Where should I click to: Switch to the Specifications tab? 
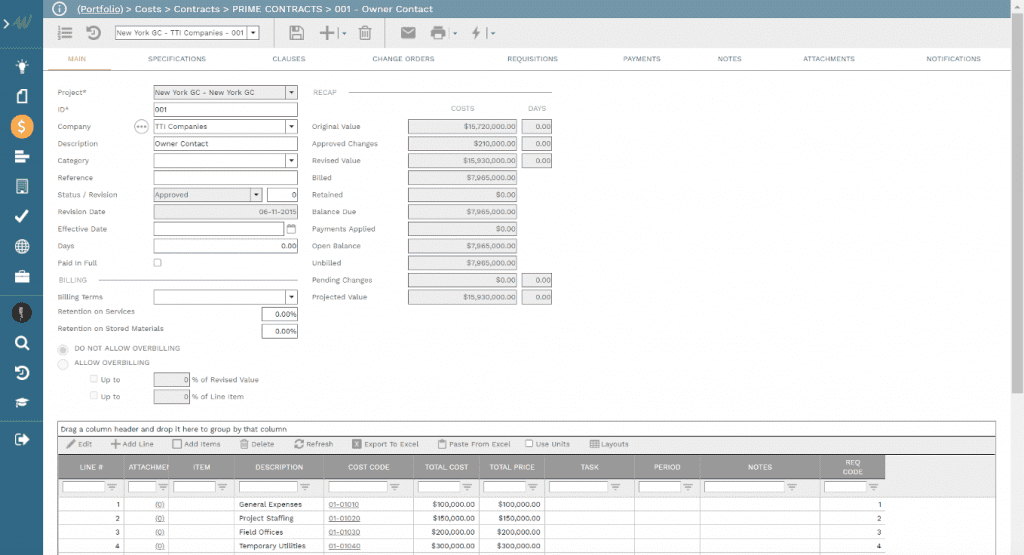[176, 59]
